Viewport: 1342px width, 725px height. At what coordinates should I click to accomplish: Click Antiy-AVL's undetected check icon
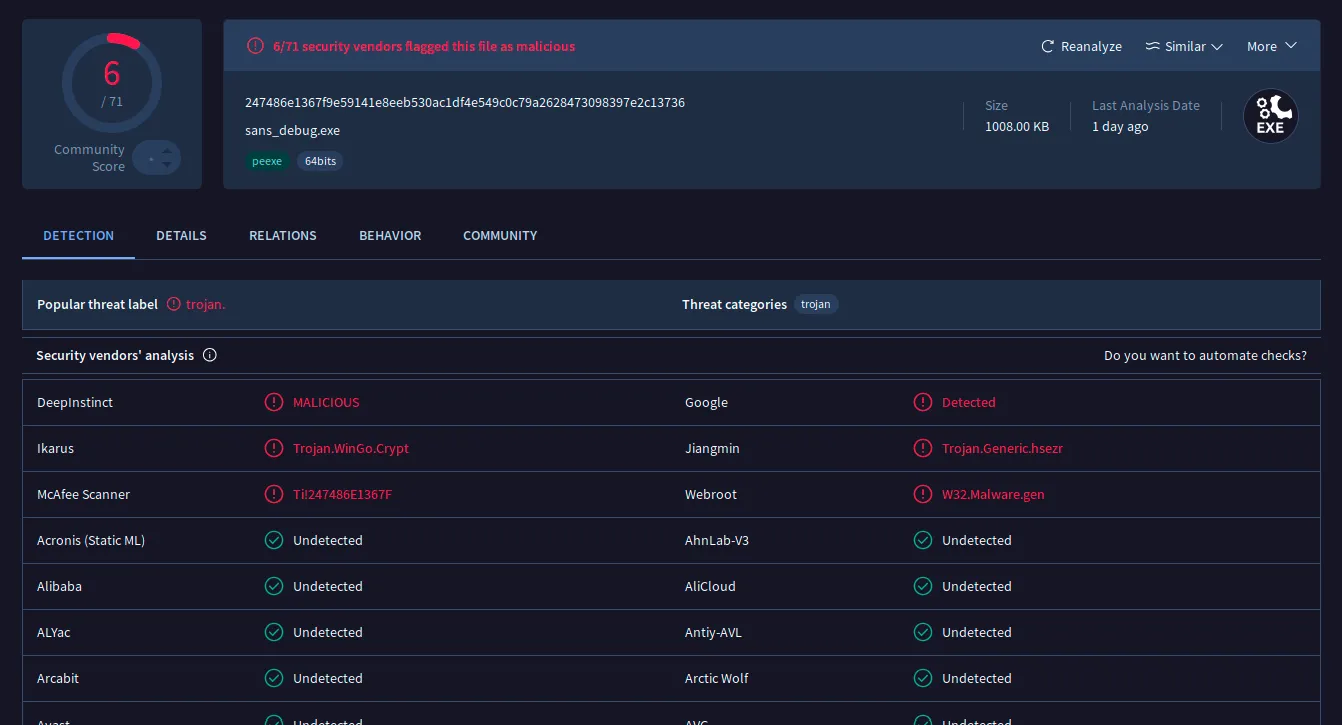pyautogui.click(x=923, y=632)
